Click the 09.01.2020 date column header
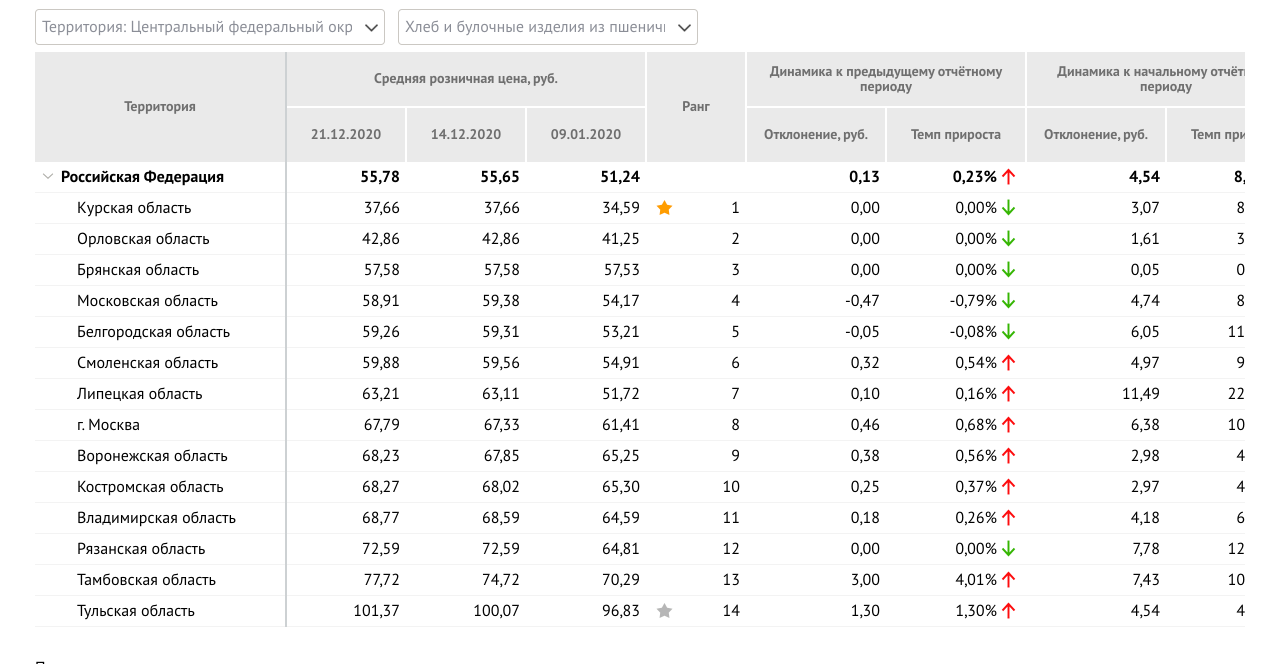The image size is (1280, 664). click(586, 135)
